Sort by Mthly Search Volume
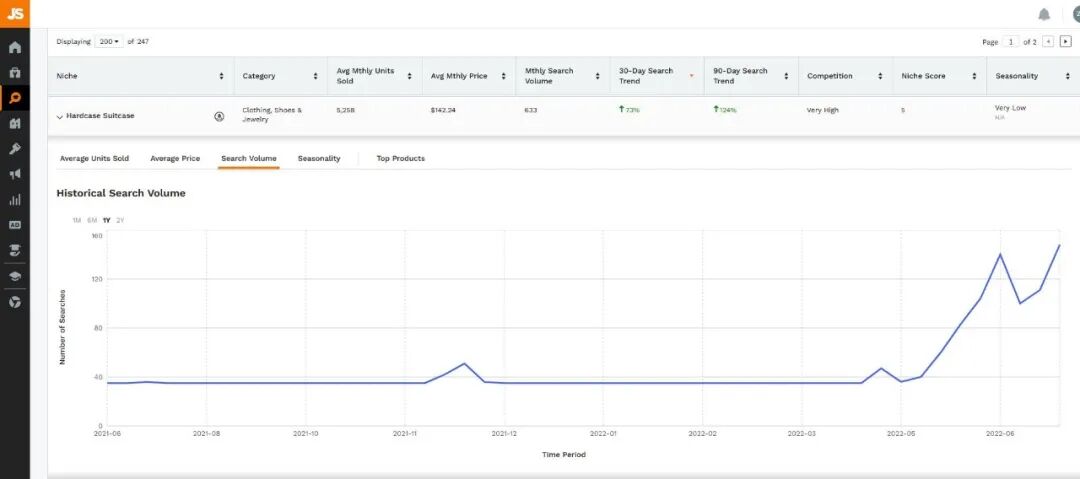This screenshot has width=1080, height=479. (597, 77)
